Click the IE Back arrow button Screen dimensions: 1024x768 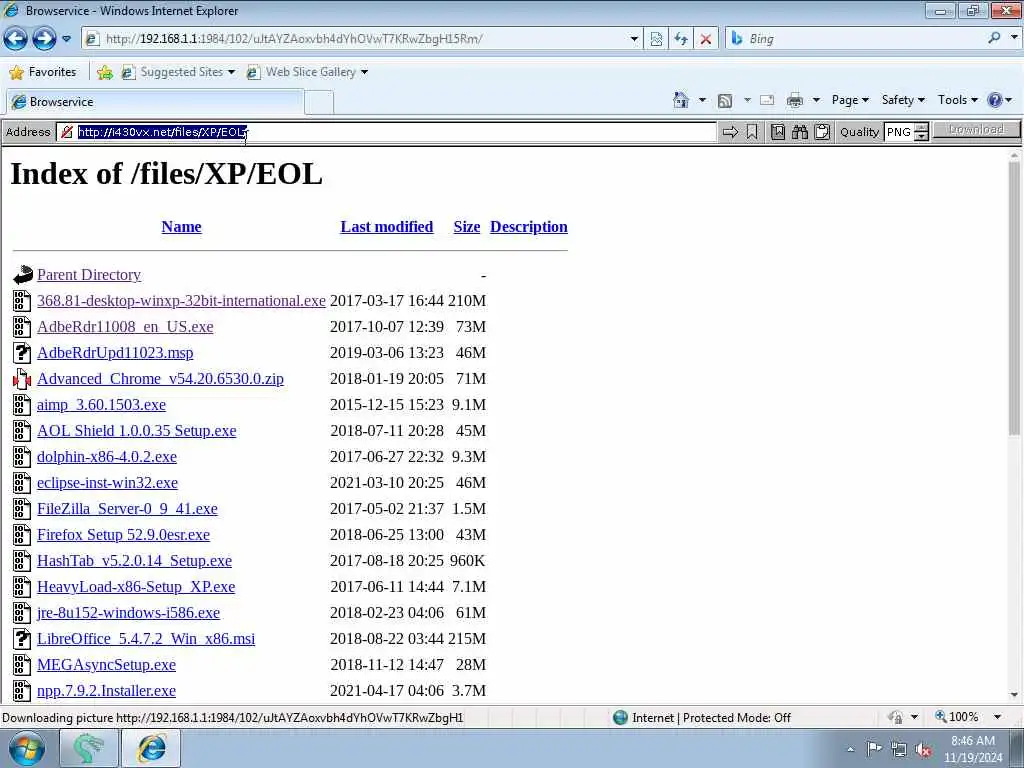click(16, 39)
